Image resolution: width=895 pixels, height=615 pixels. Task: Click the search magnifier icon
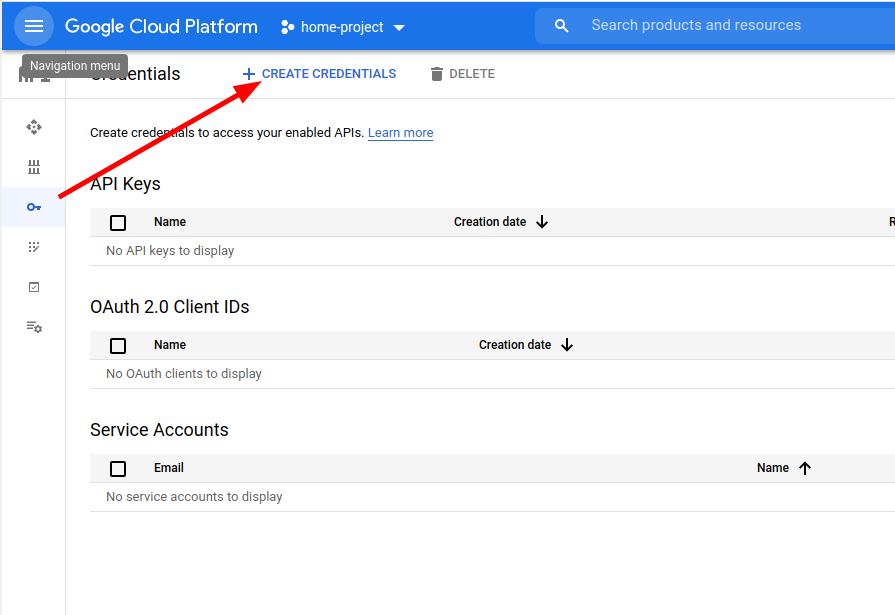tap(562, 26)
